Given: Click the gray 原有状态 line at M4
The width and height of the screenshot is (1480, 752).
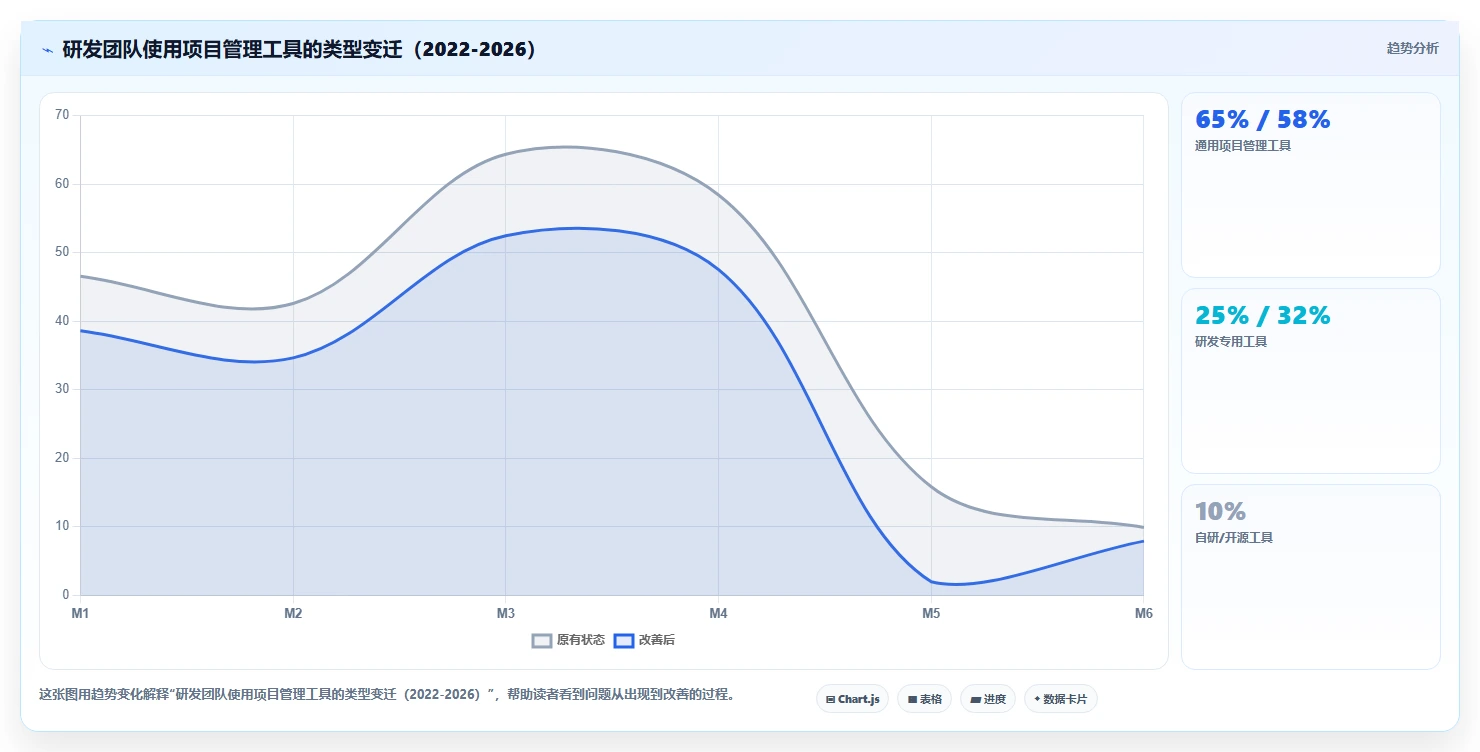Looking at the screenshot, I should (718, 194).
